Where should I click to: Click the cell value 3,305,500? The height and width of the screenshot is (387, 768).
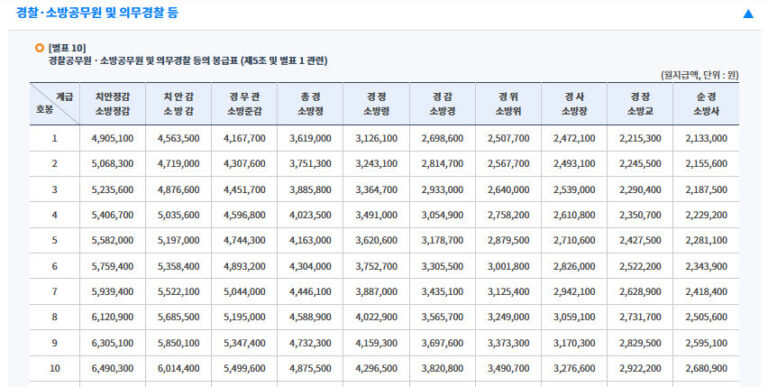coord(442,266)
